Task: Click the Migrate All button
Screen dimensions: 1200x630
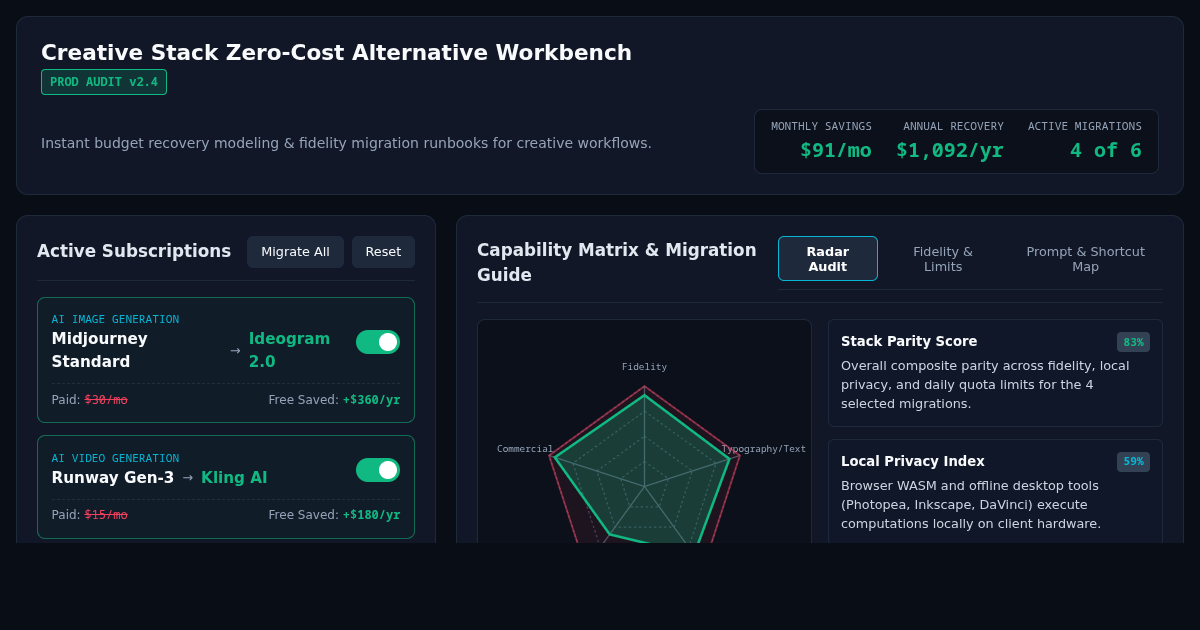Action: click(x=295, y=252)
